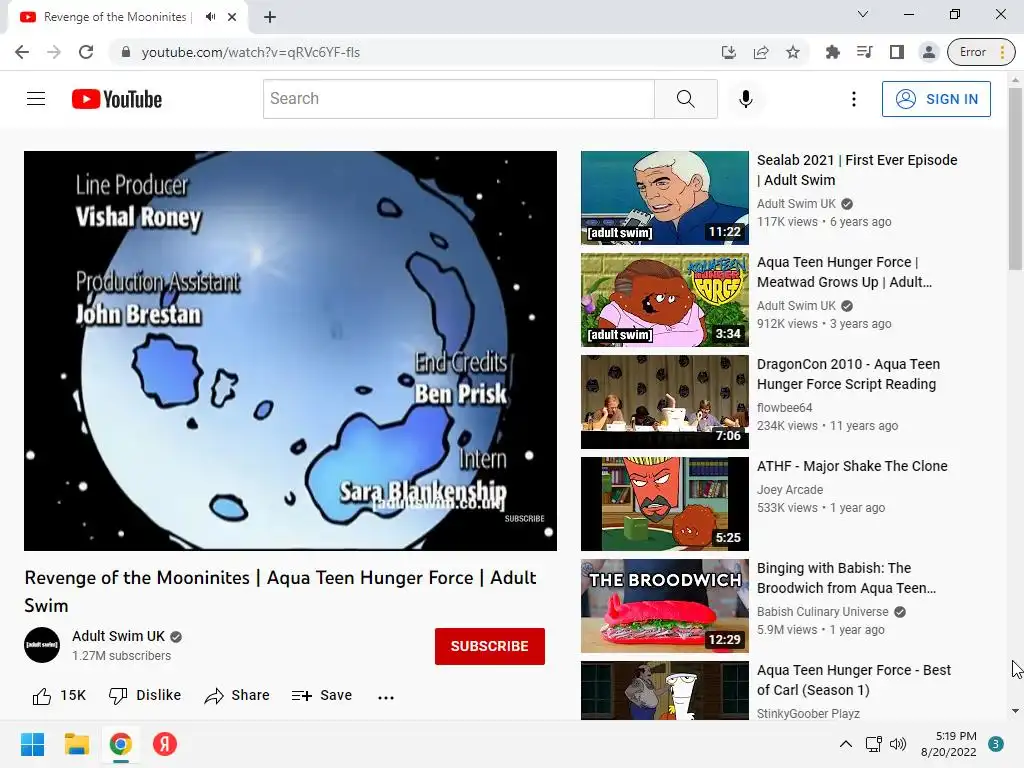The image size is (1024, 768).
Task: Open the flowbee64 channel link
Action: click(x=784, y=408)
